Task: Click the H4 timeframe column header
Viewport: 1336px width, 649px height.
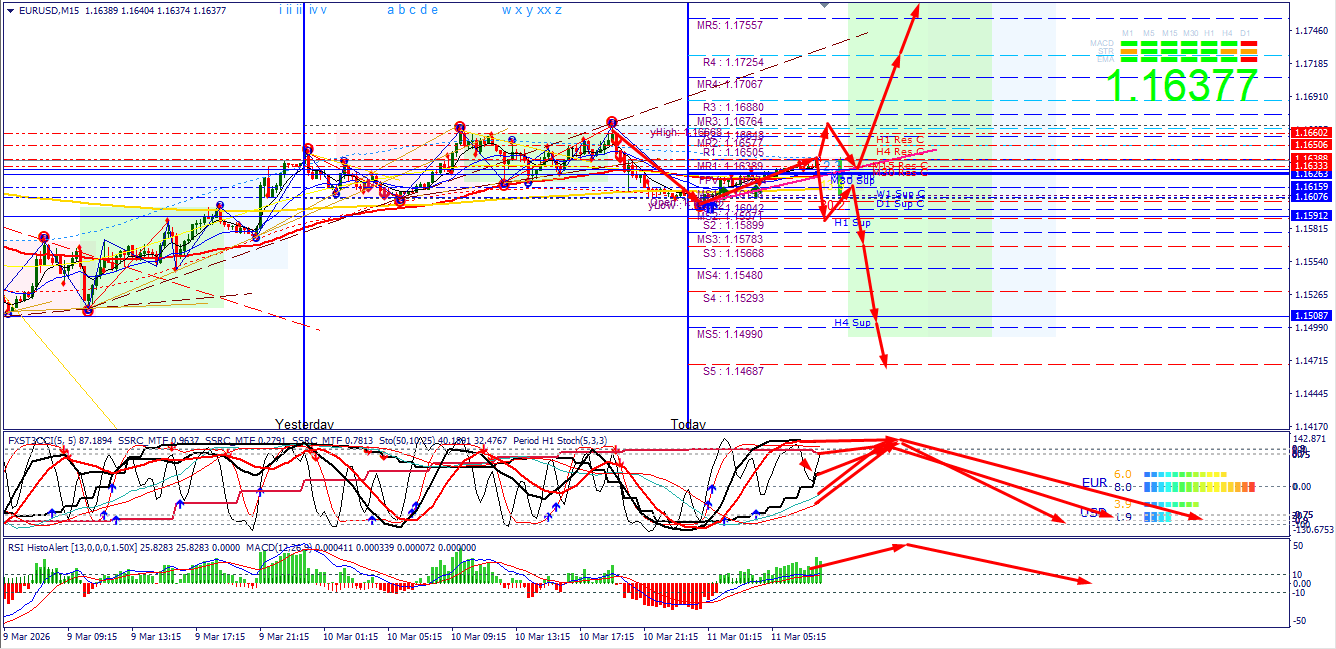Action: 1228,33
